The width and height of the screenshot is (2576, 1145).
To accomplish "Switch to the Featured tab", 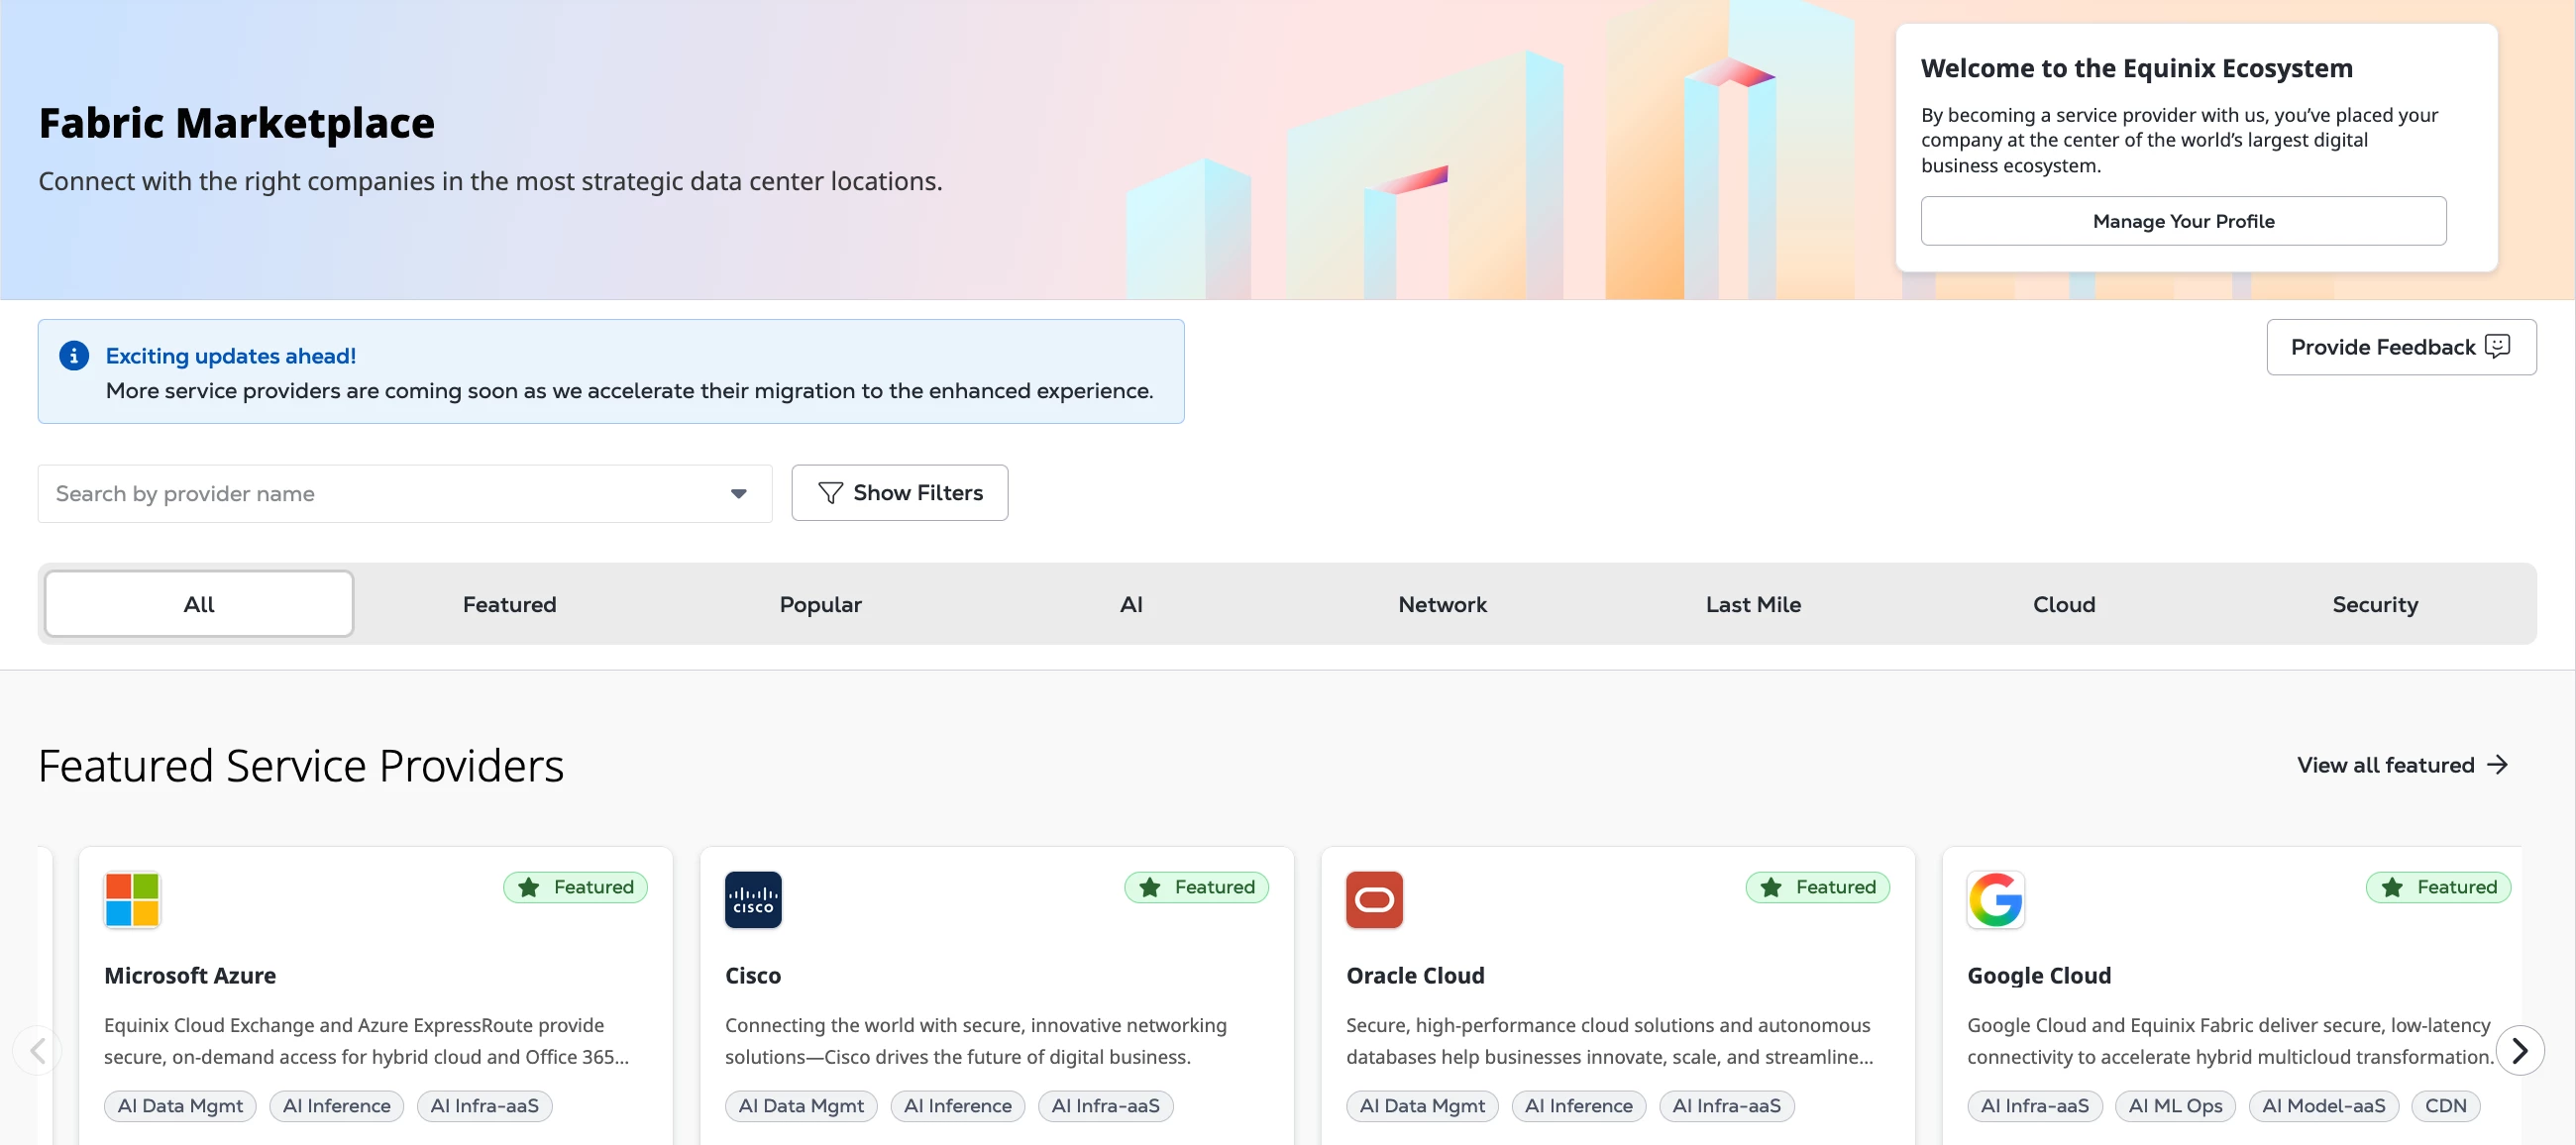I will tap(510, 604).
